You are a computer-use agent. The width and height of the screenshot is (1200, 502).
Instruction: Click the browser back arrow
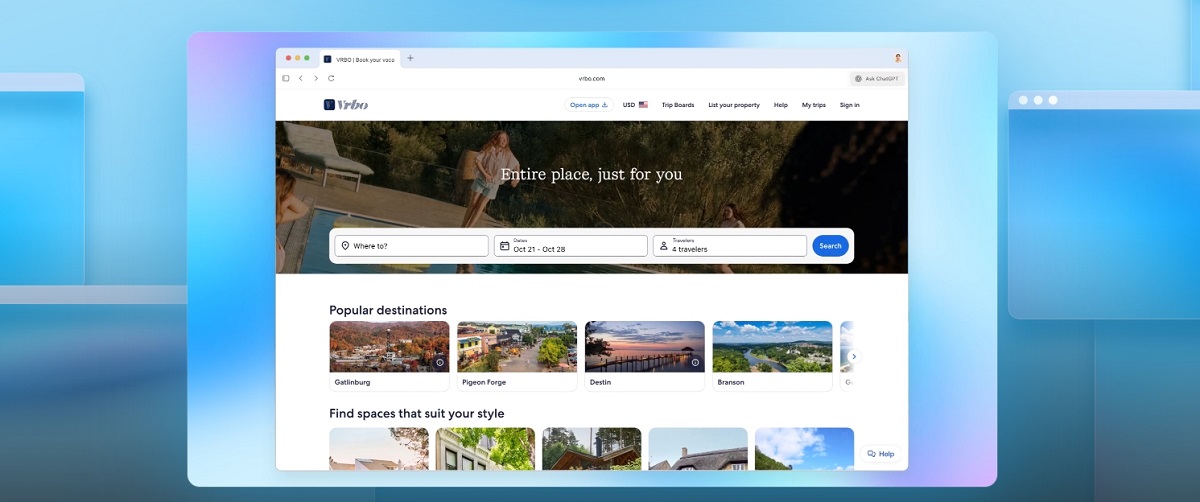point(301,78)
